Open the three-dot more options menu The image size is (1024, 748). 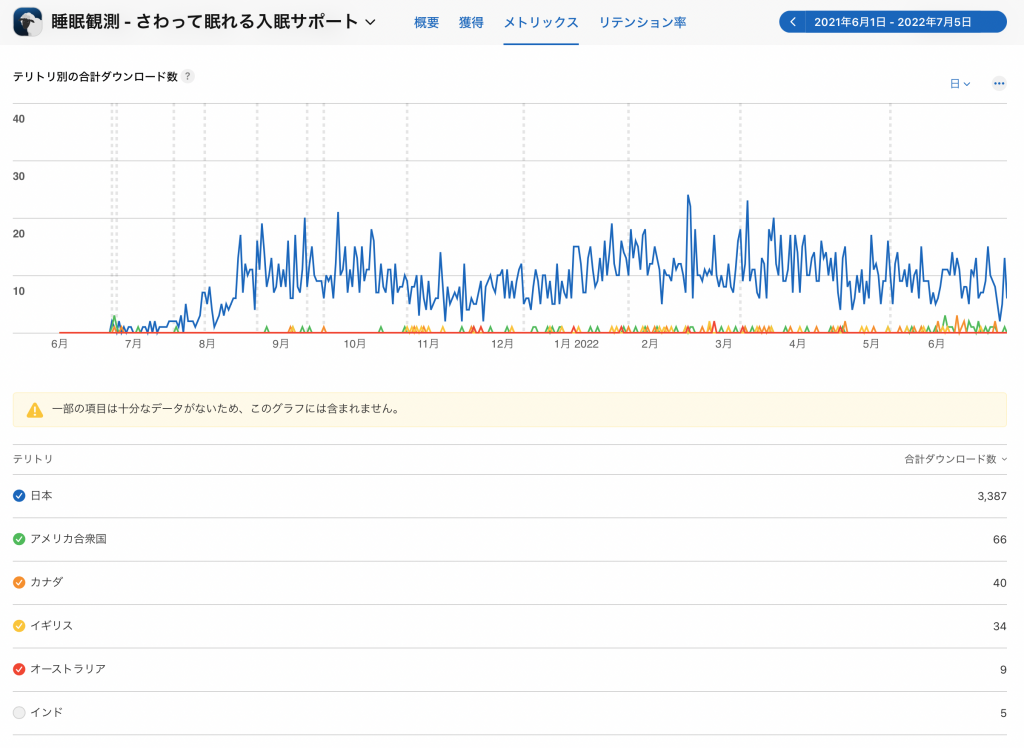click(x=998, y=84)
